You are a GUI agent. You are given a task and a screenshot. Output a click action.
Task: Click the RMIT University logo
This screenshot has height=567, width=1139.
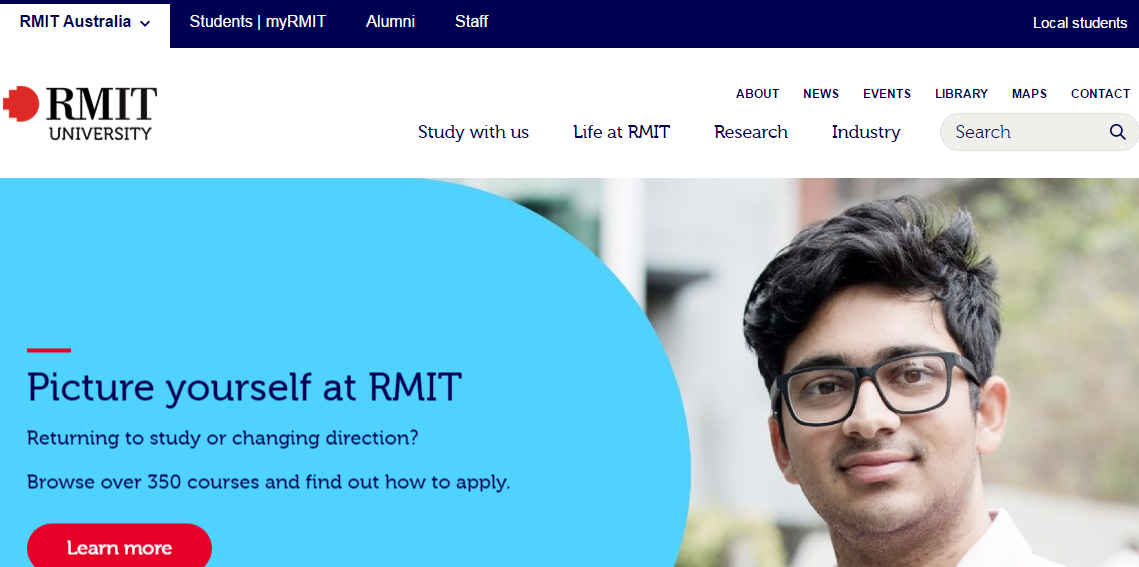[x=80, y=113]
